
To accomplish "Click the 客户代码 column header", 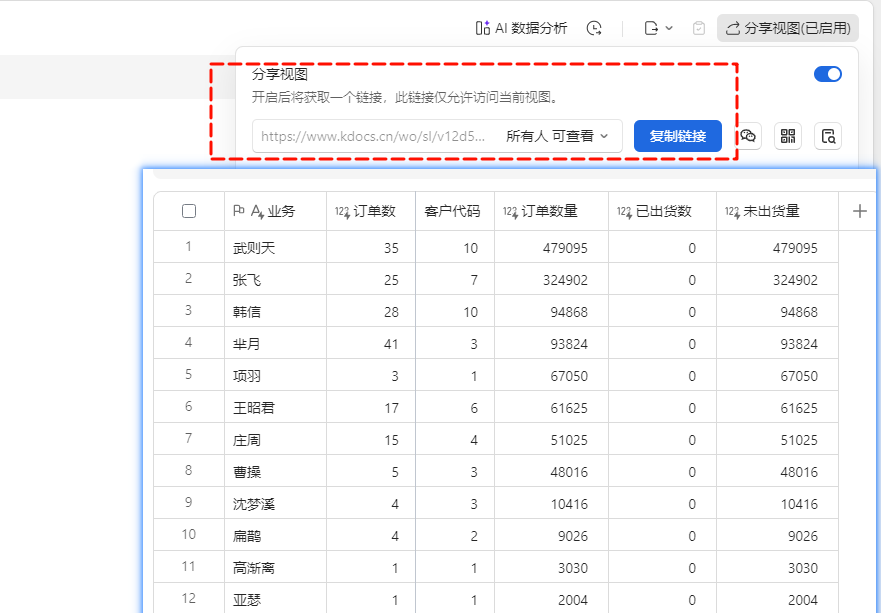I will click(x=455, y=211).
